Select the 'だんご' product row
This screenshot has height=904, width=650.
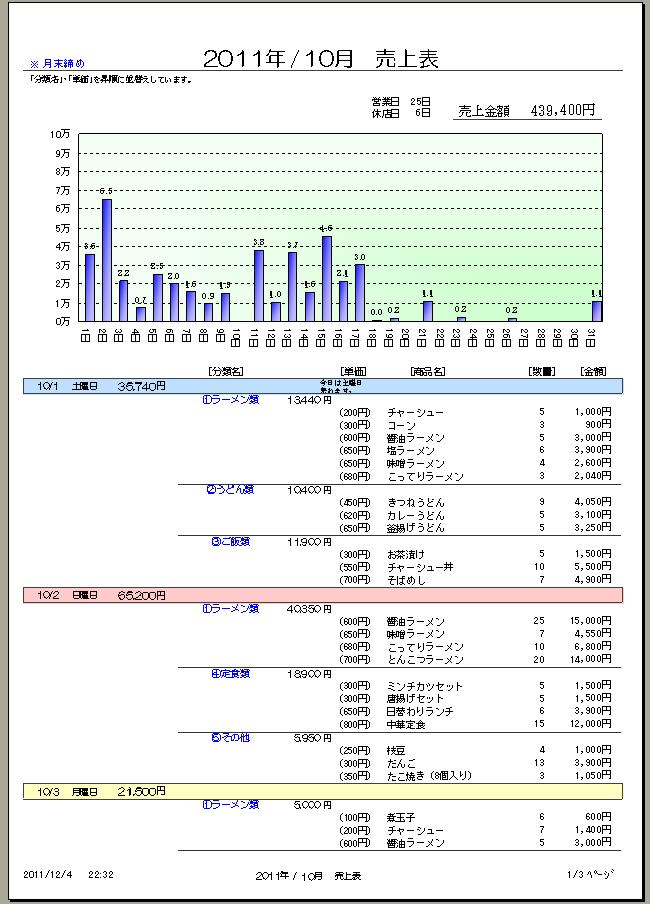click(x=475, y=763)
